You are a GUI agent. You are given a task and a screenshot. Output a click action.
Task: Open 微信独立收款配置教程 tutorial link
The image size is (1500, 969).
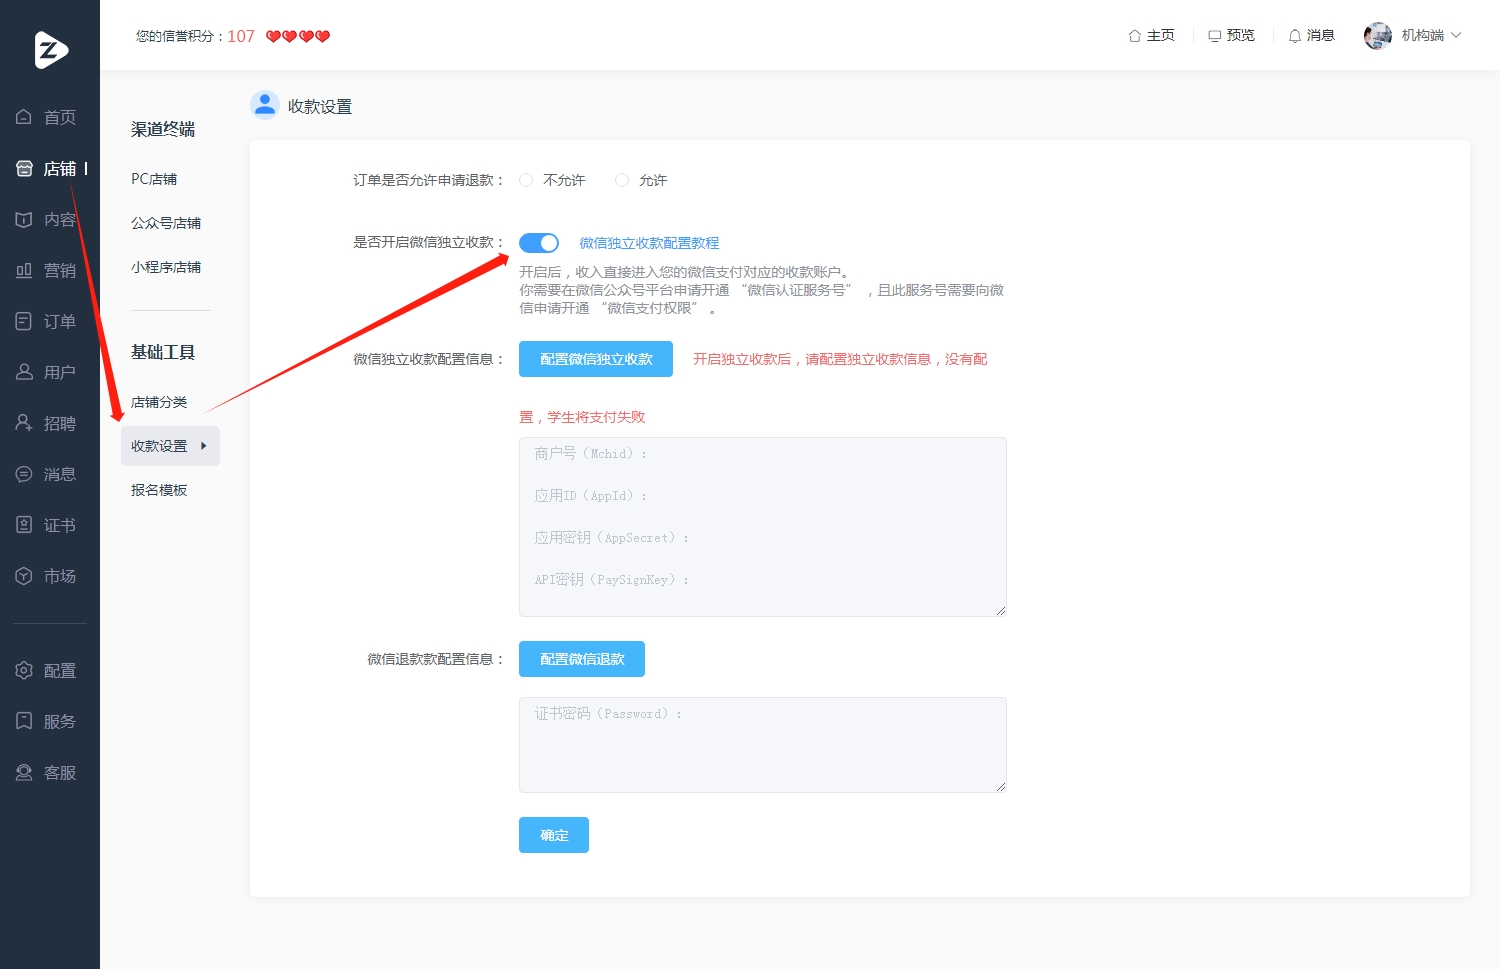(x=649, y=243)
